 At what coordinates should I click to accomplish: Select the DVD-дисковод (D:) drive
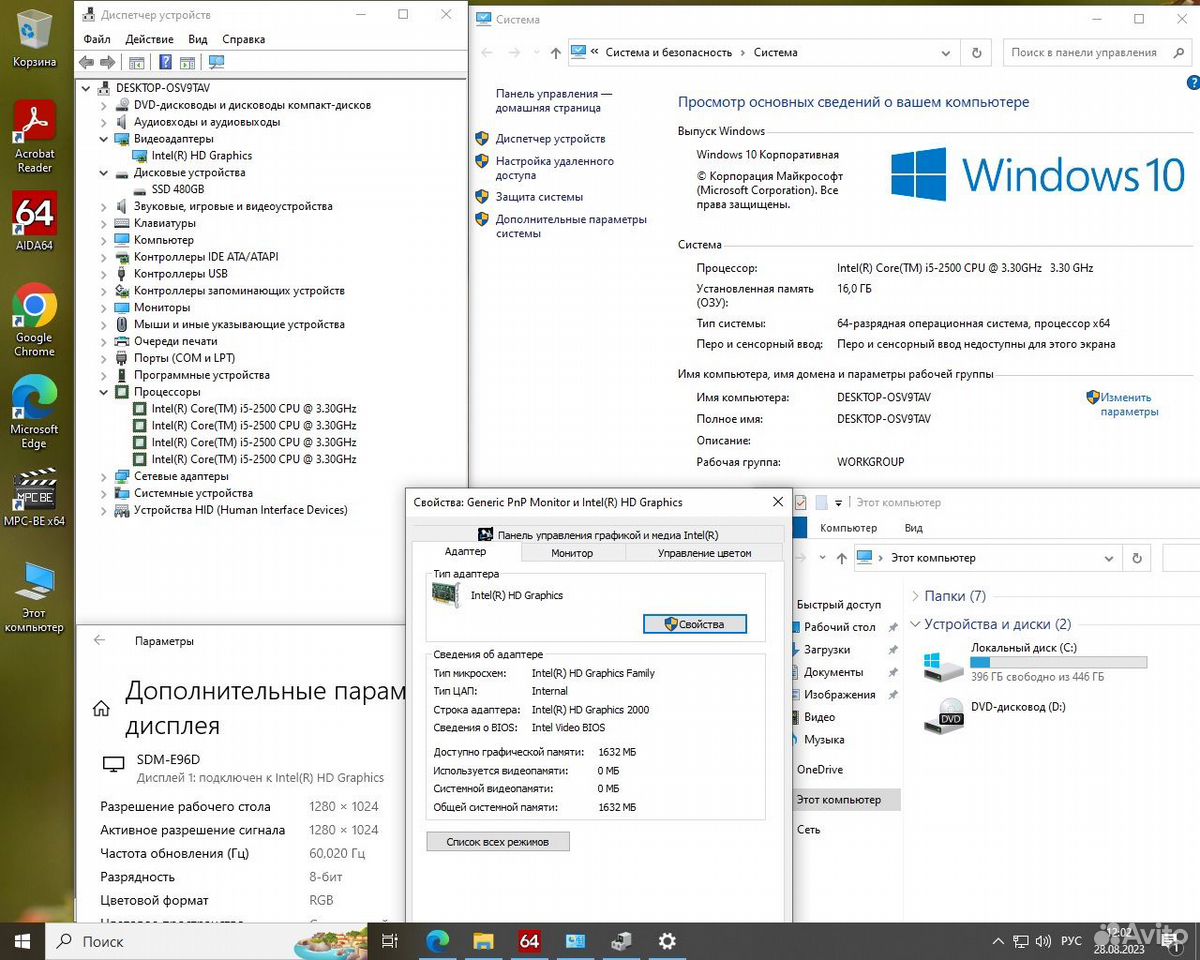tap(993, 714)
